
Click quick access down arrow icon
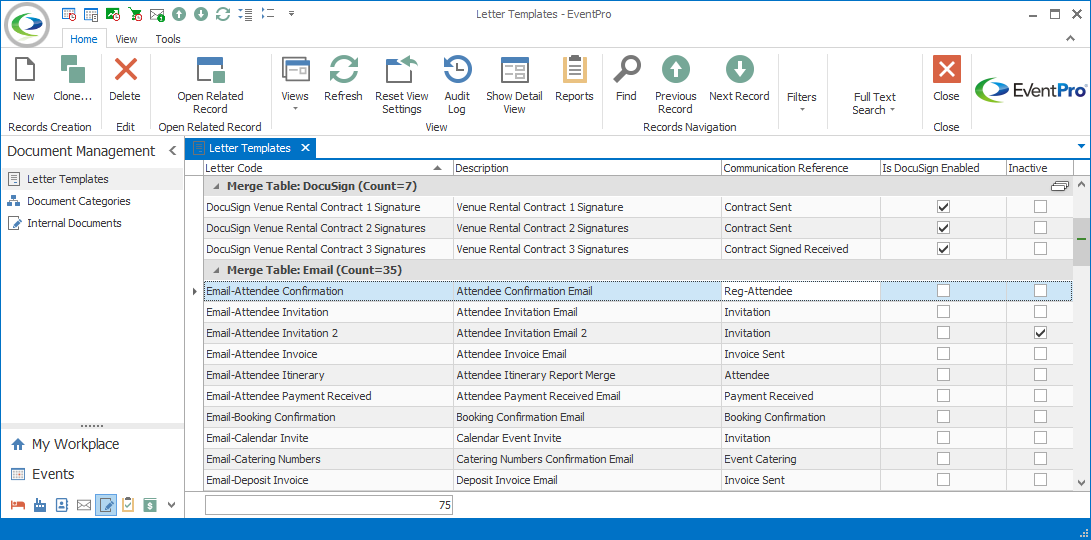coord(201,13)
